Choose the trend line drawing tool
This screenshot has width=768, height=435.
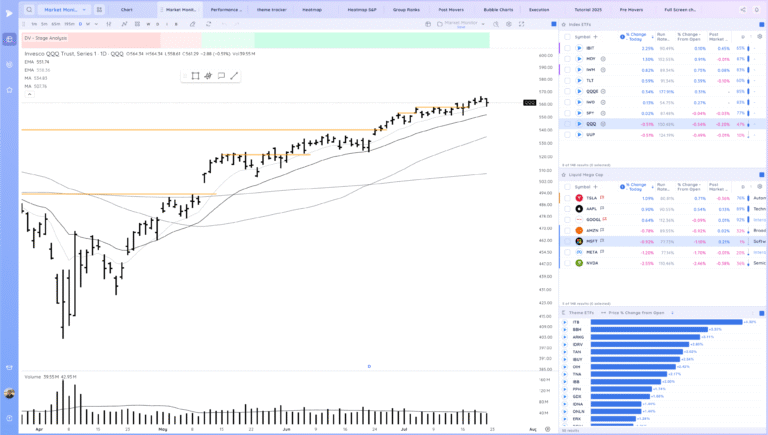(234, 76)
